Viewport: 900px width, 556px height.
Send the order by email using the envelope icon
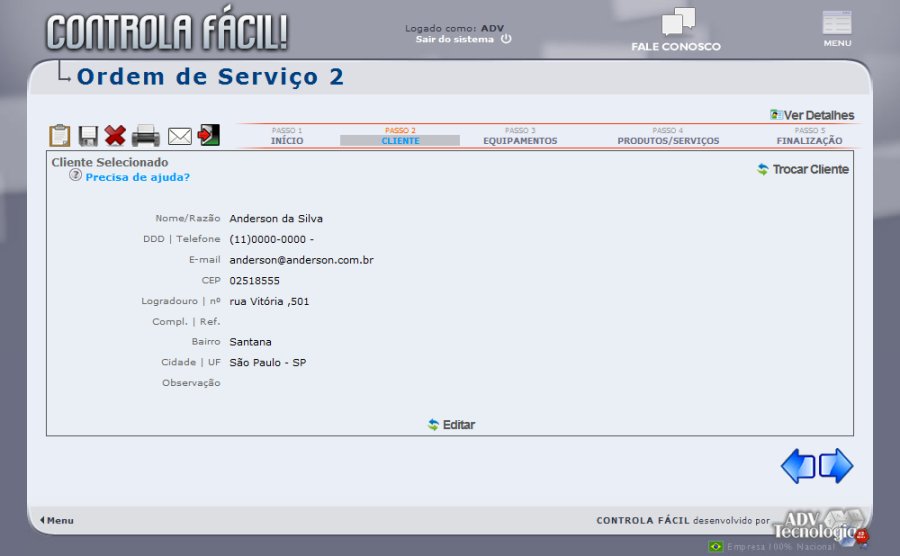(180, 136)
